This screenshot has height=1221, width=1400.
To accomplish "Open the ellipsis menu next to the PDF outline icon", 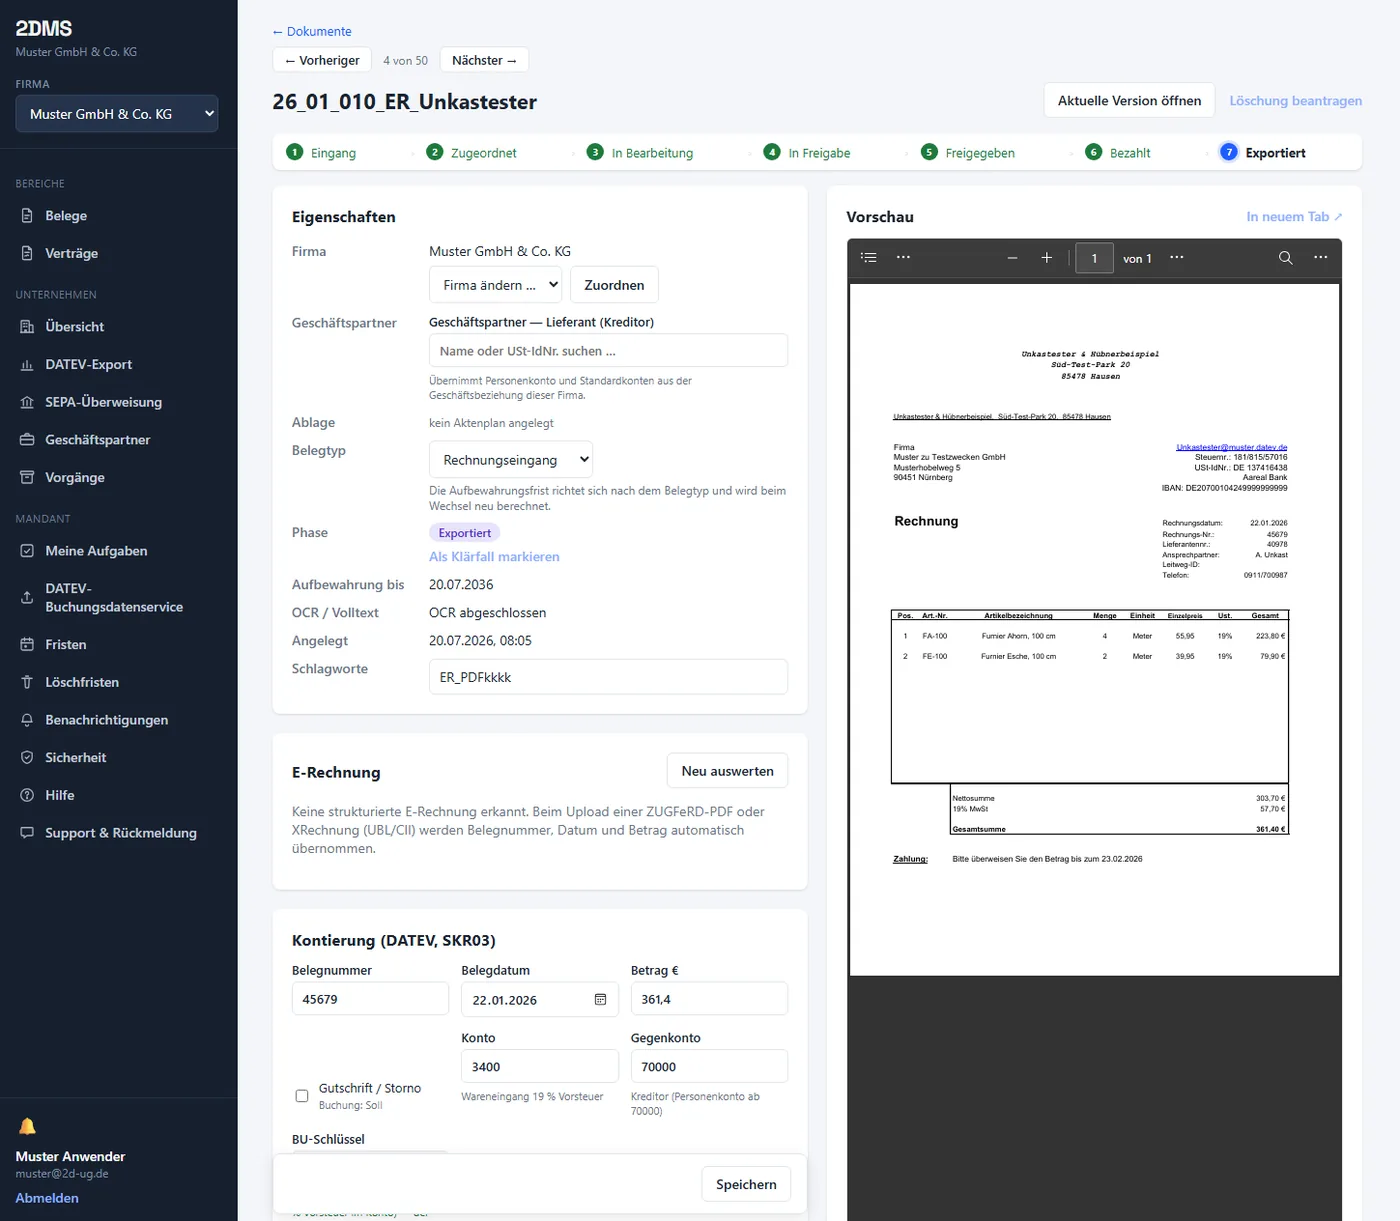I will [x=903, y=258].
